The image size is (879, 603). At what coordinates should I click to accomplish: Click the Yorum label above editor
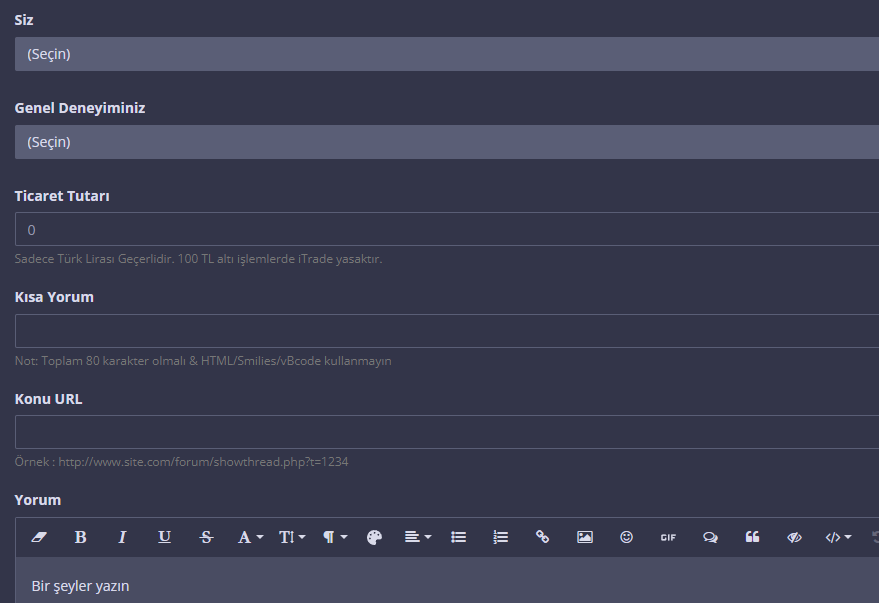point(38,500)
